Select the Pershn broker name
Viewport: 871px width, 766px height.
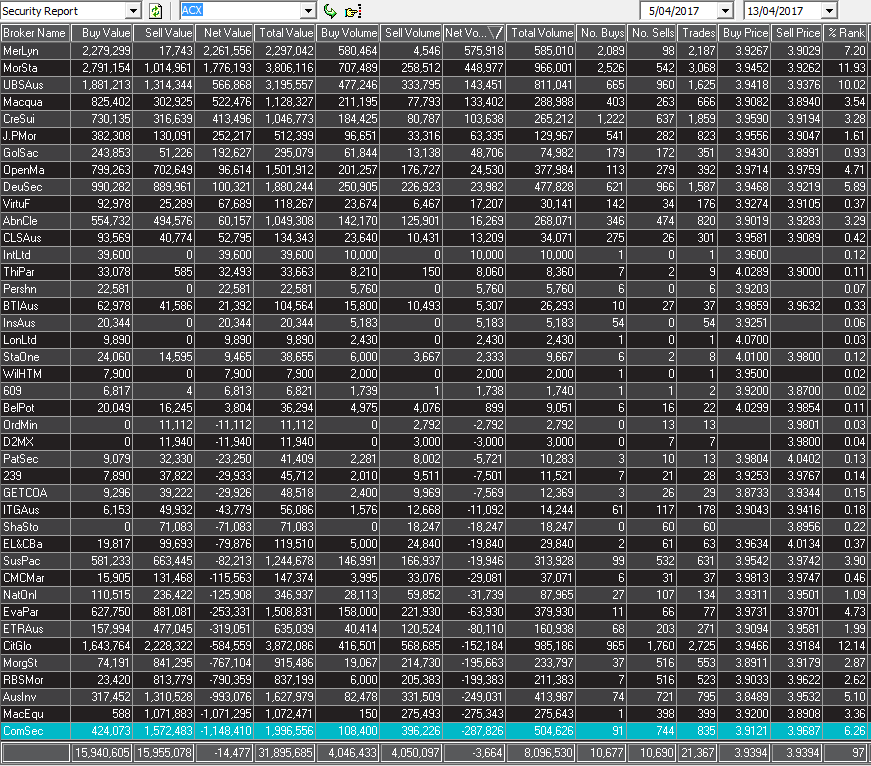(20, 289)
